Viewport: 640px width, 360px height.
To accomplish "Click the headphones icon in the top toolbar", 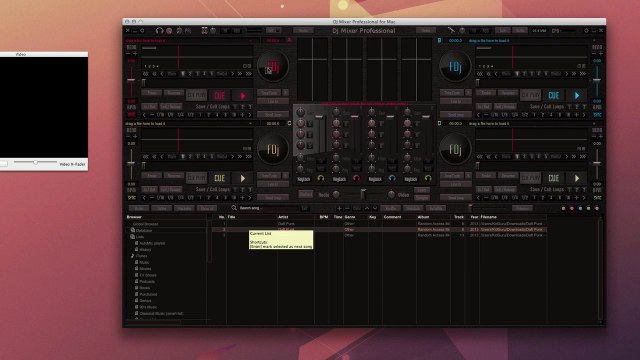I will tap(159, 31).
